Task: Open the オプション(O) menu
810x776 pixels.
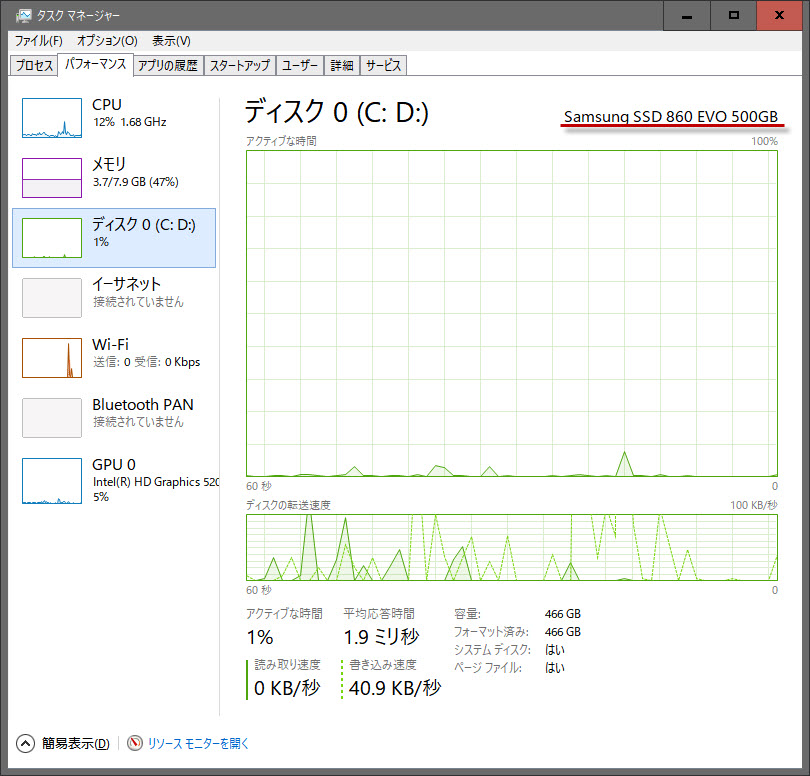Action: [x=107, y=41]
